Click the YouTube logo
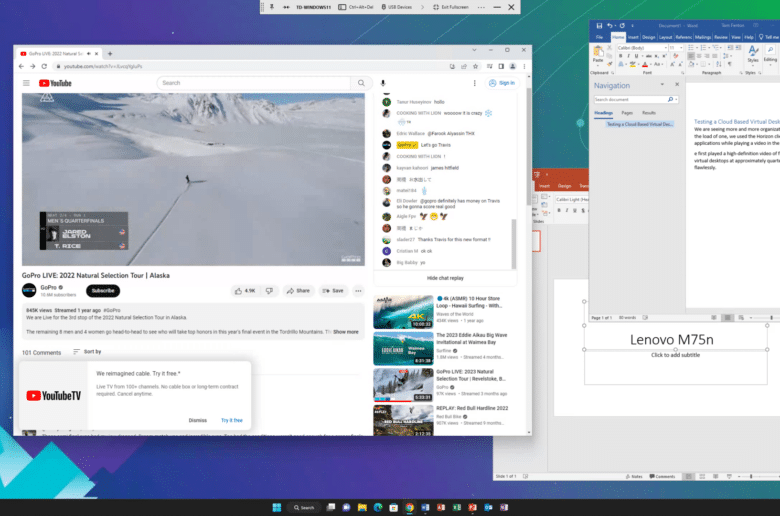The width and height of the screenshot is (780, 516). 55,83
